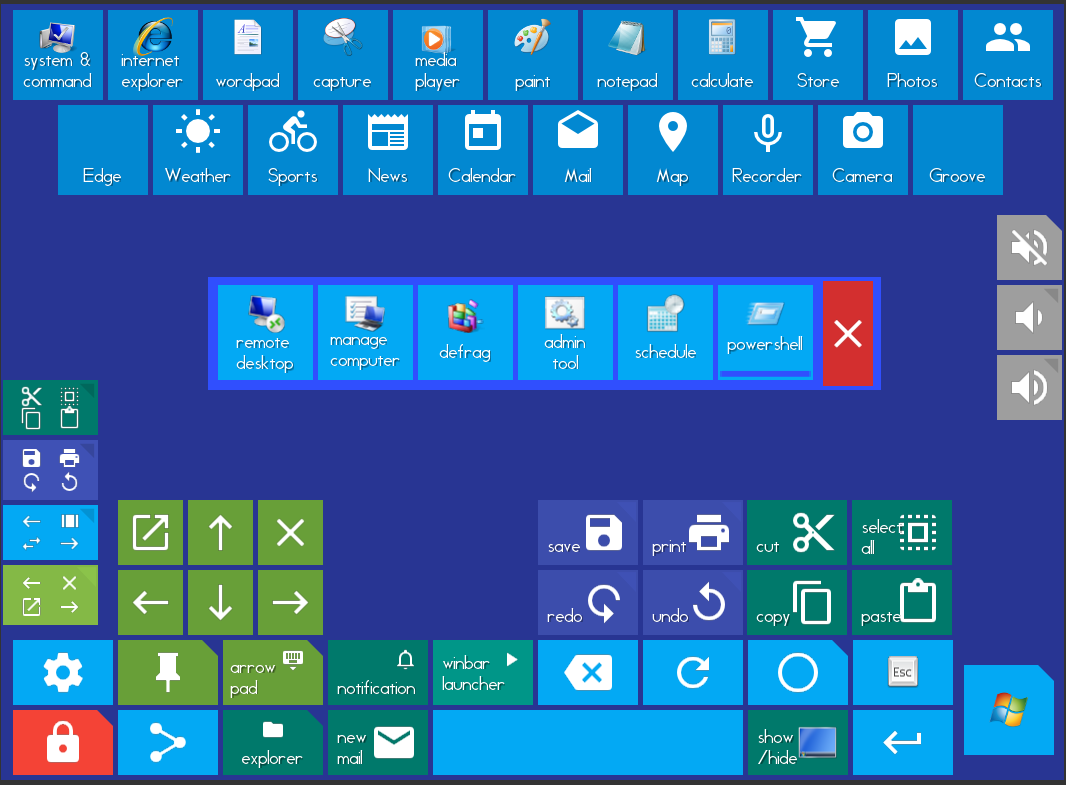1066x785 pixels.
Task: Toggle the save/print/redo/undo pad group
Action: 50,470
